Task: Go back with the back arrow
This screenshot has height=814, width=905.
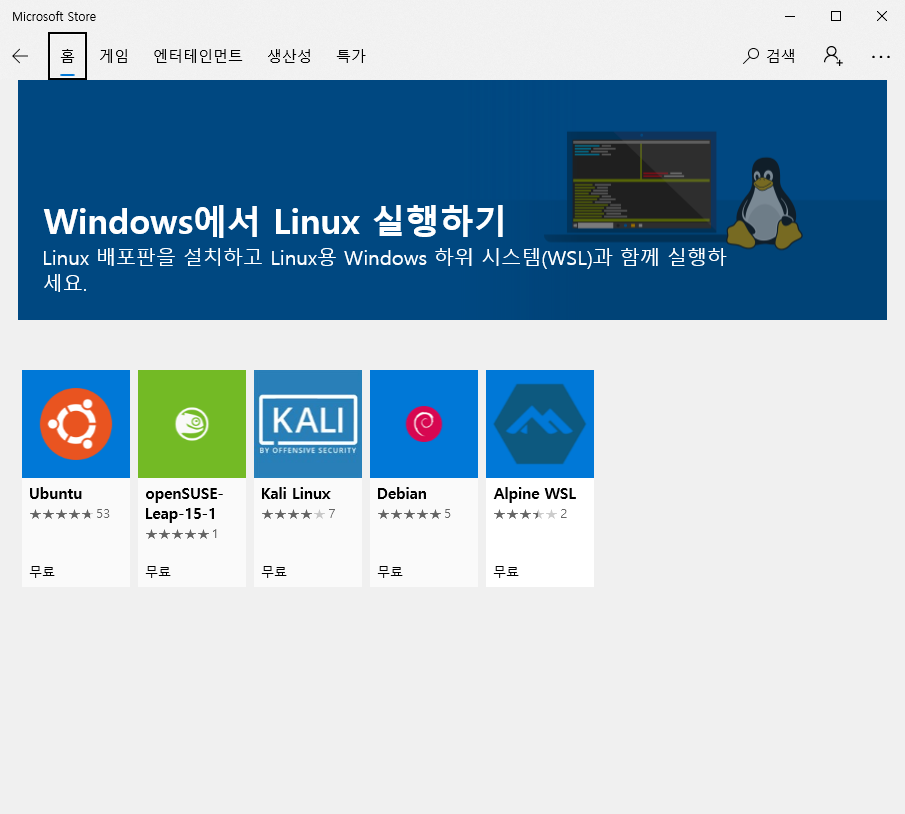Action: tap(20, 56)
